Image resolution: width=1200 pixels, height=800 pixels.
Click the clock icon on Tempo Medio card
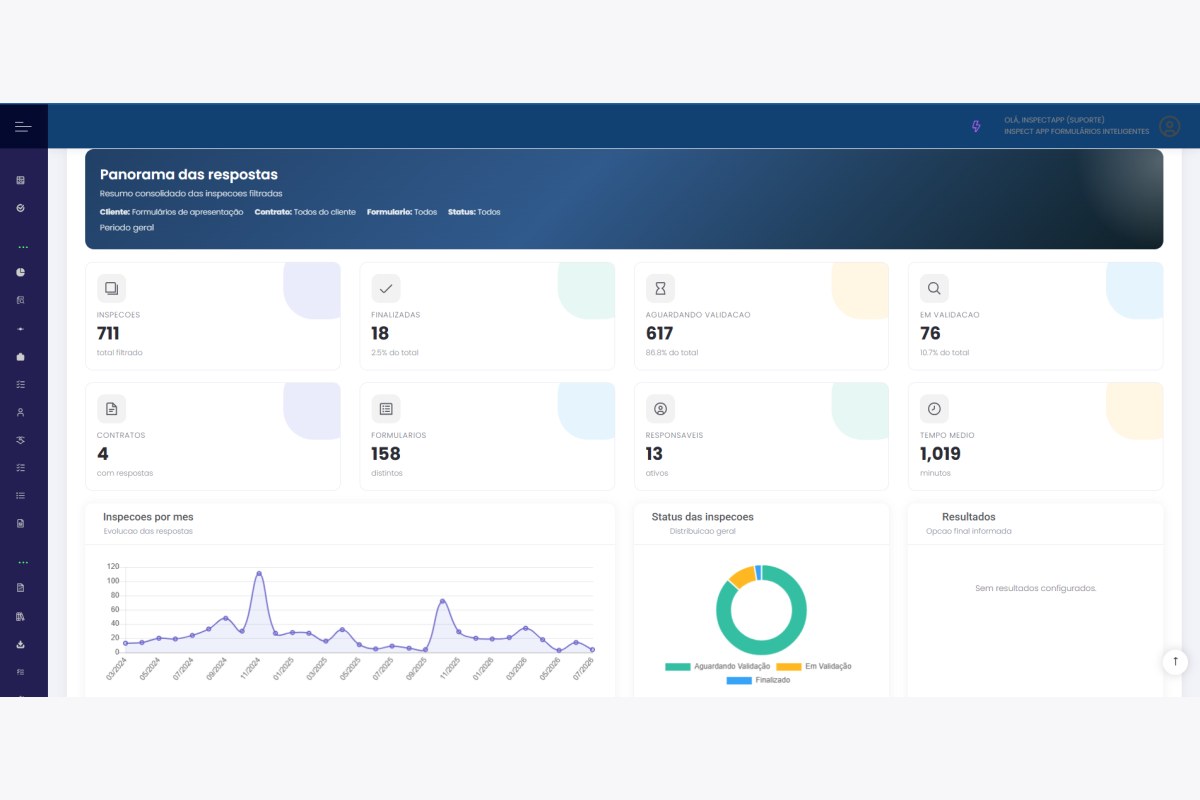[x=934, y=408]
